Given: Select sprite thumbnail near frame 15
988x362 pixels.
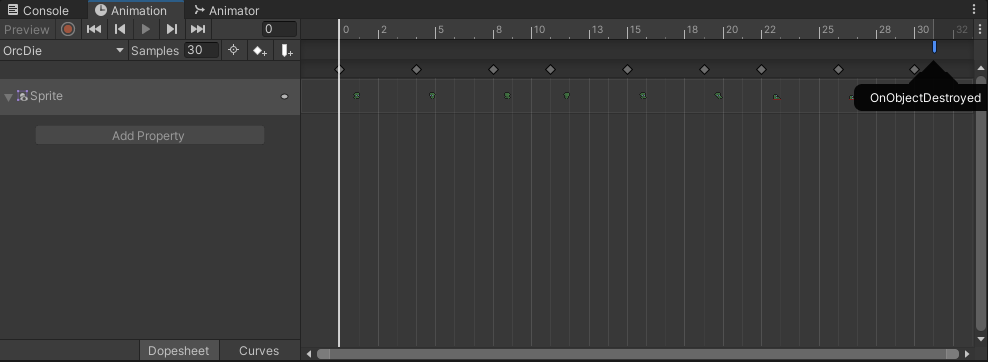Looking at the screenshot, I should pos(643,96).
